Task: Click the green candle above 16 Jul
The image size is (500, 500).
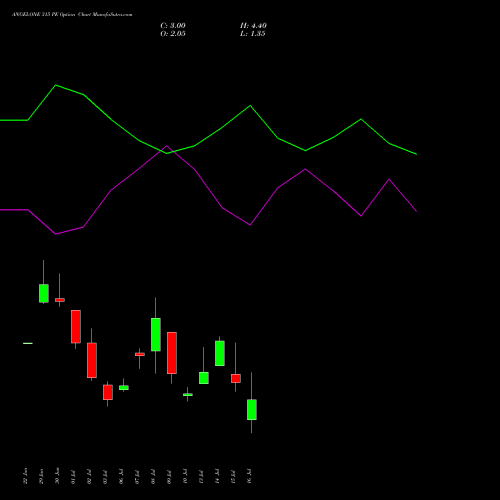Action: (x=252, y=410)
